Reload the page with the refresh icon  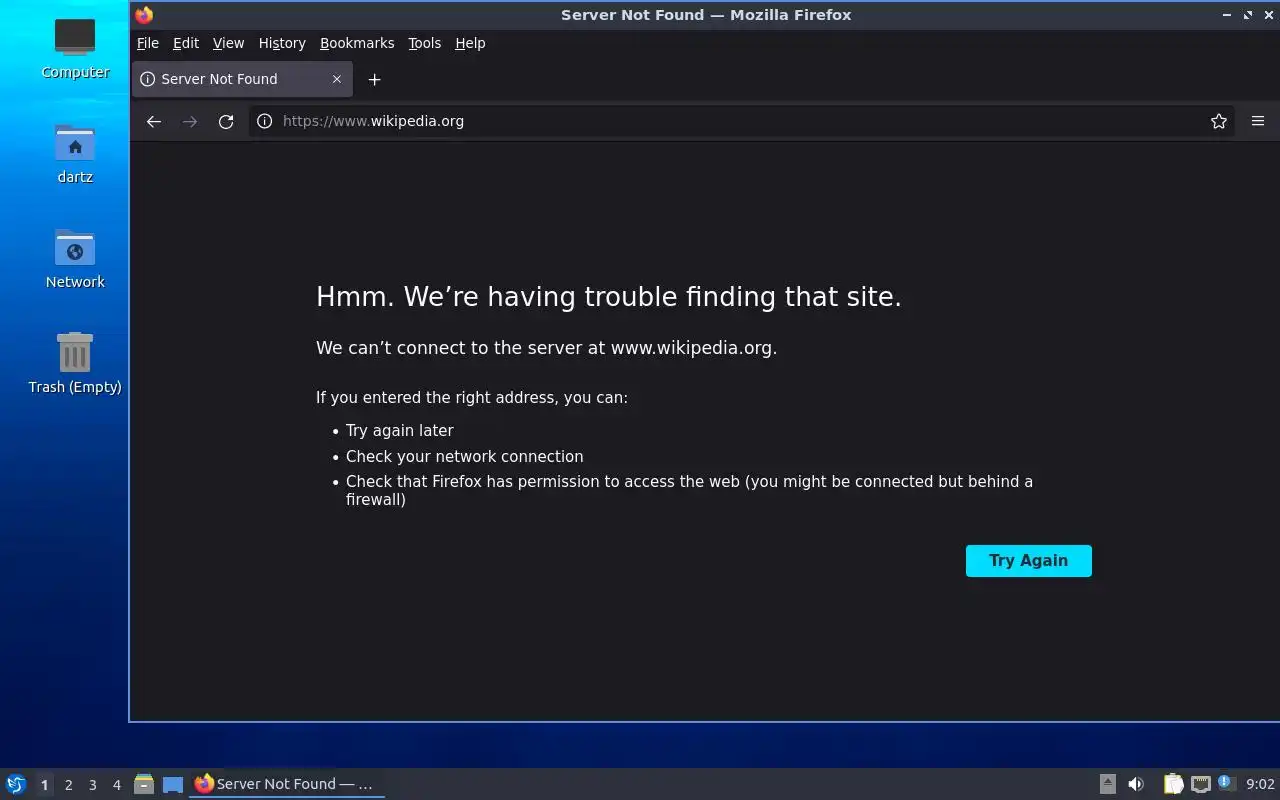pyautogui.click(x=226, y=121)
